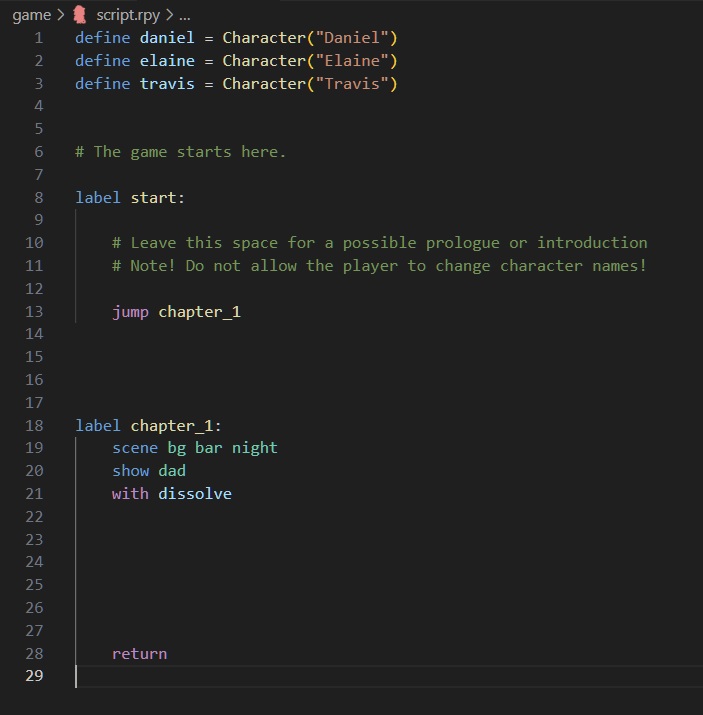
Task: Click the 'scene' keyword on line 19
Action: coord(135,448)
